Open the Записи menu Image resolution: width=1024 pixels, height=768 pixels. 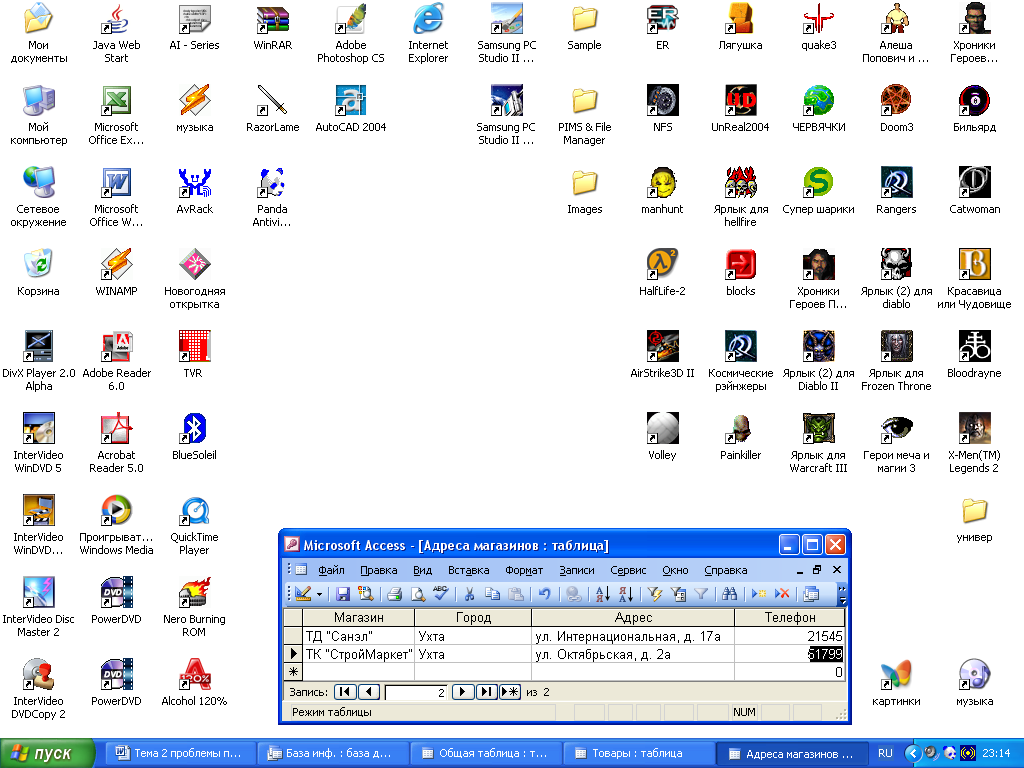tap(577, 570)
